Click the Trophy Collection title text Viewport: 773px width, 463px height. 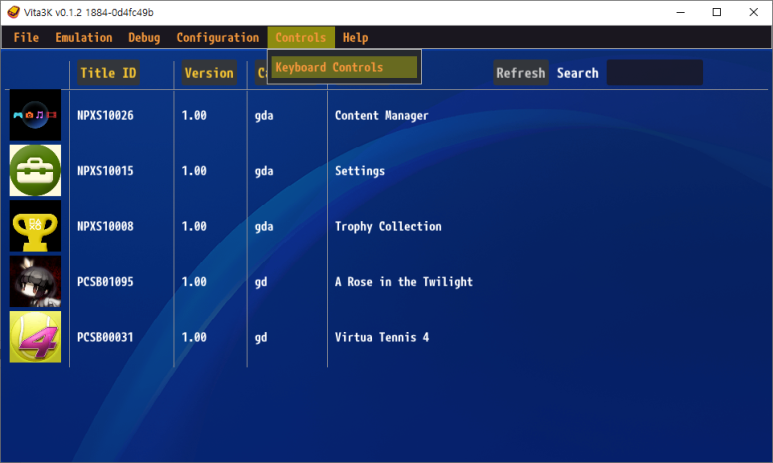(388, 226)
